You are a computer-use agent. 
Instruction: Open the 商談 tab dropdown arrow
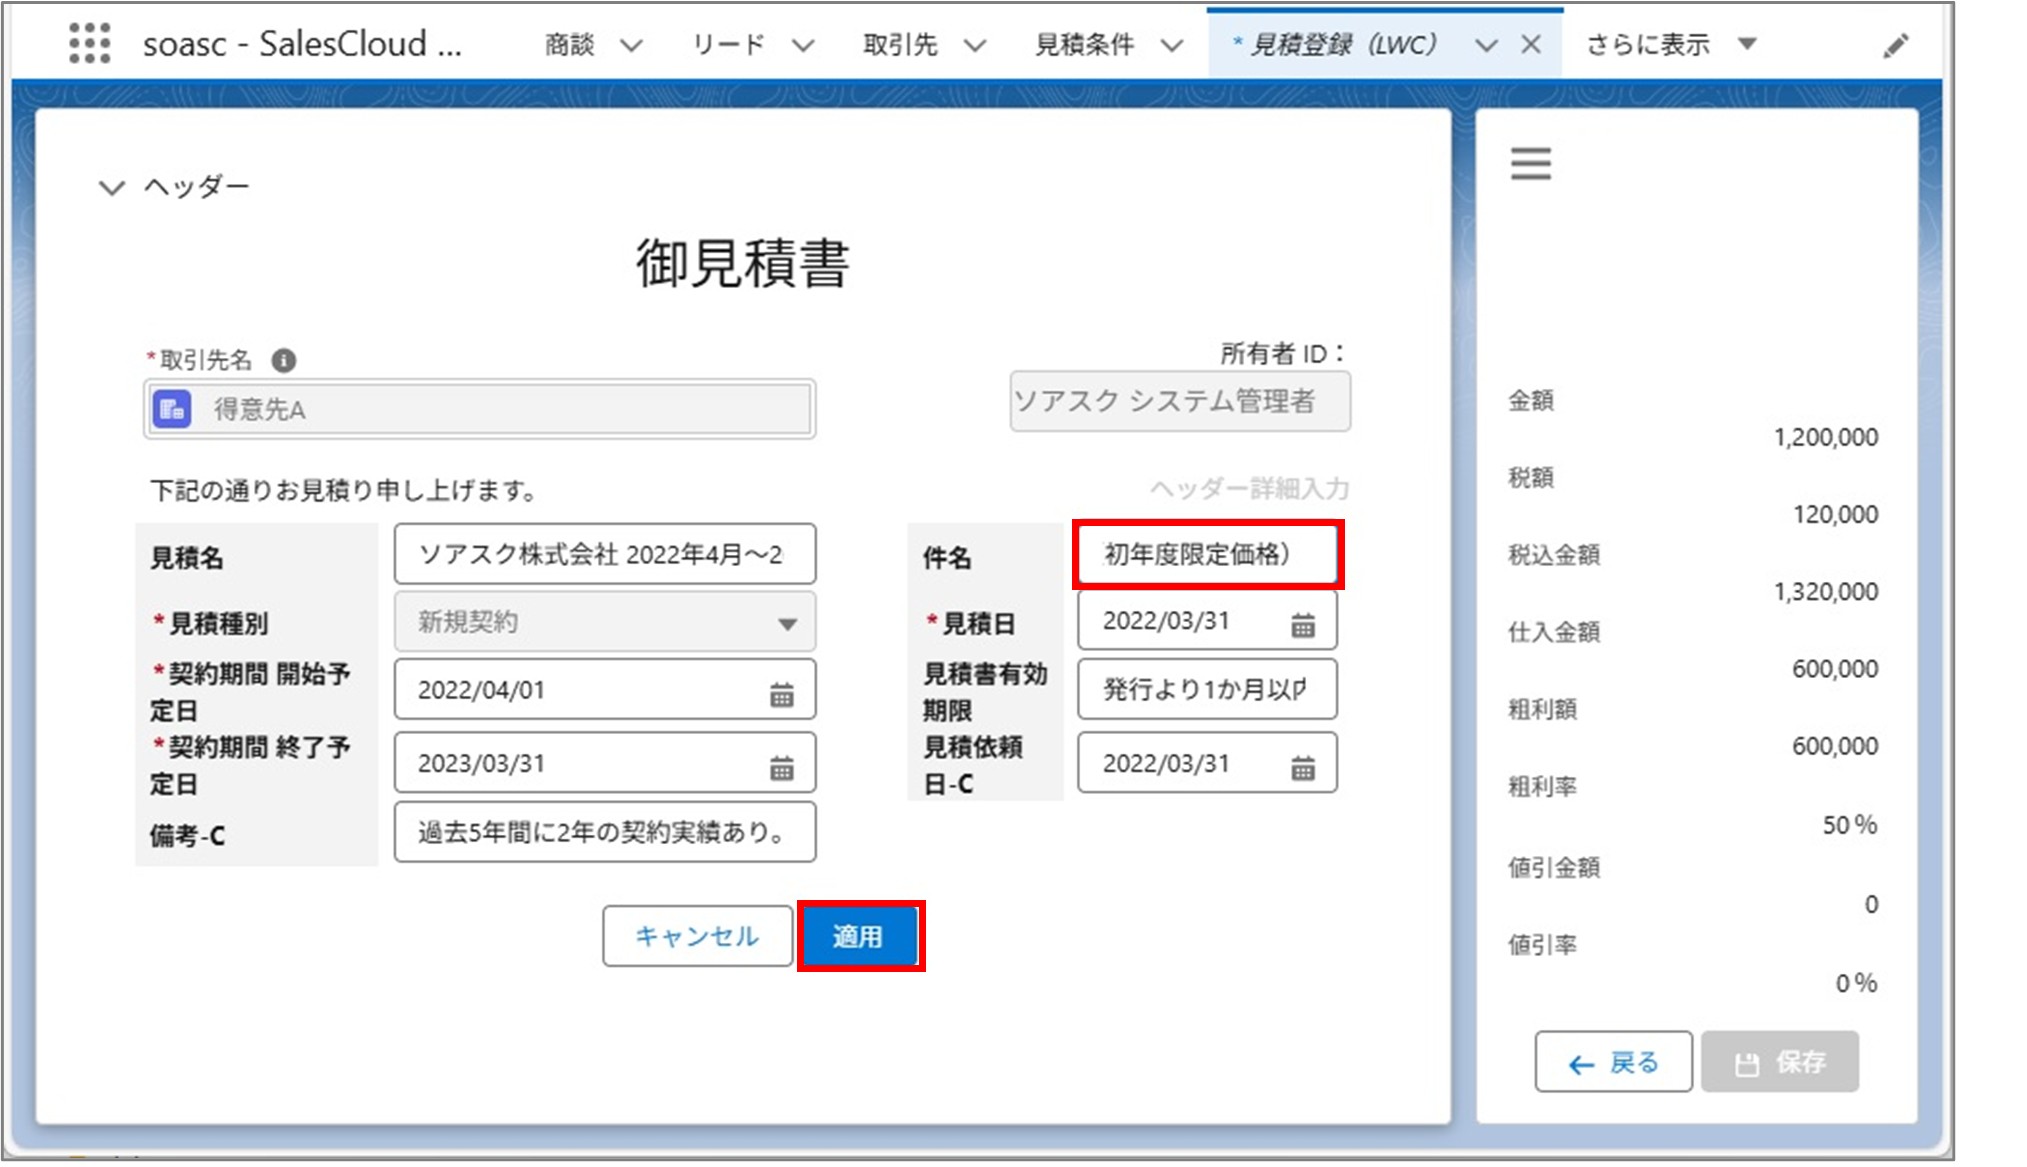[630, 44]
